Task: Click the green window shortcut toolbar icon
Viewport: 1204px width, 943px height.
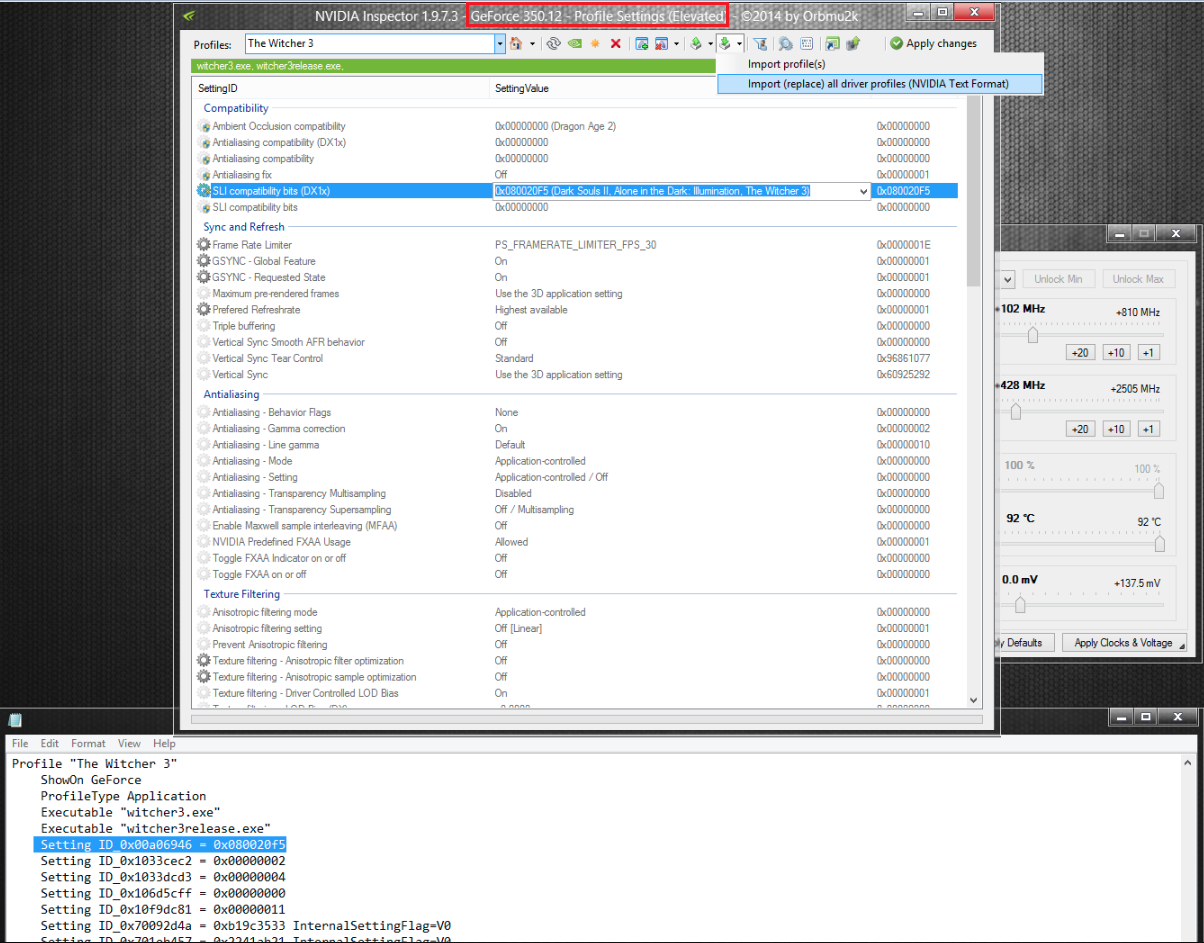Action: tap(832, 44)
